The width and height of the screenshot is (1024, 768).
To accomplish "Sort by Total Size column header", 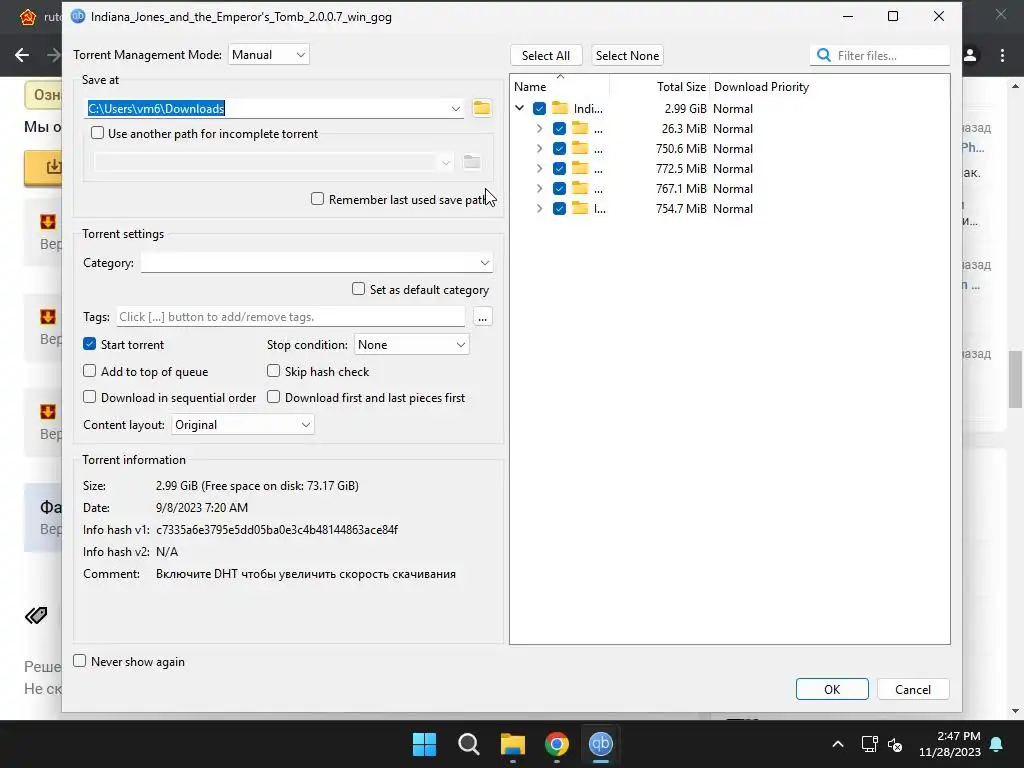I will [659, 87].
